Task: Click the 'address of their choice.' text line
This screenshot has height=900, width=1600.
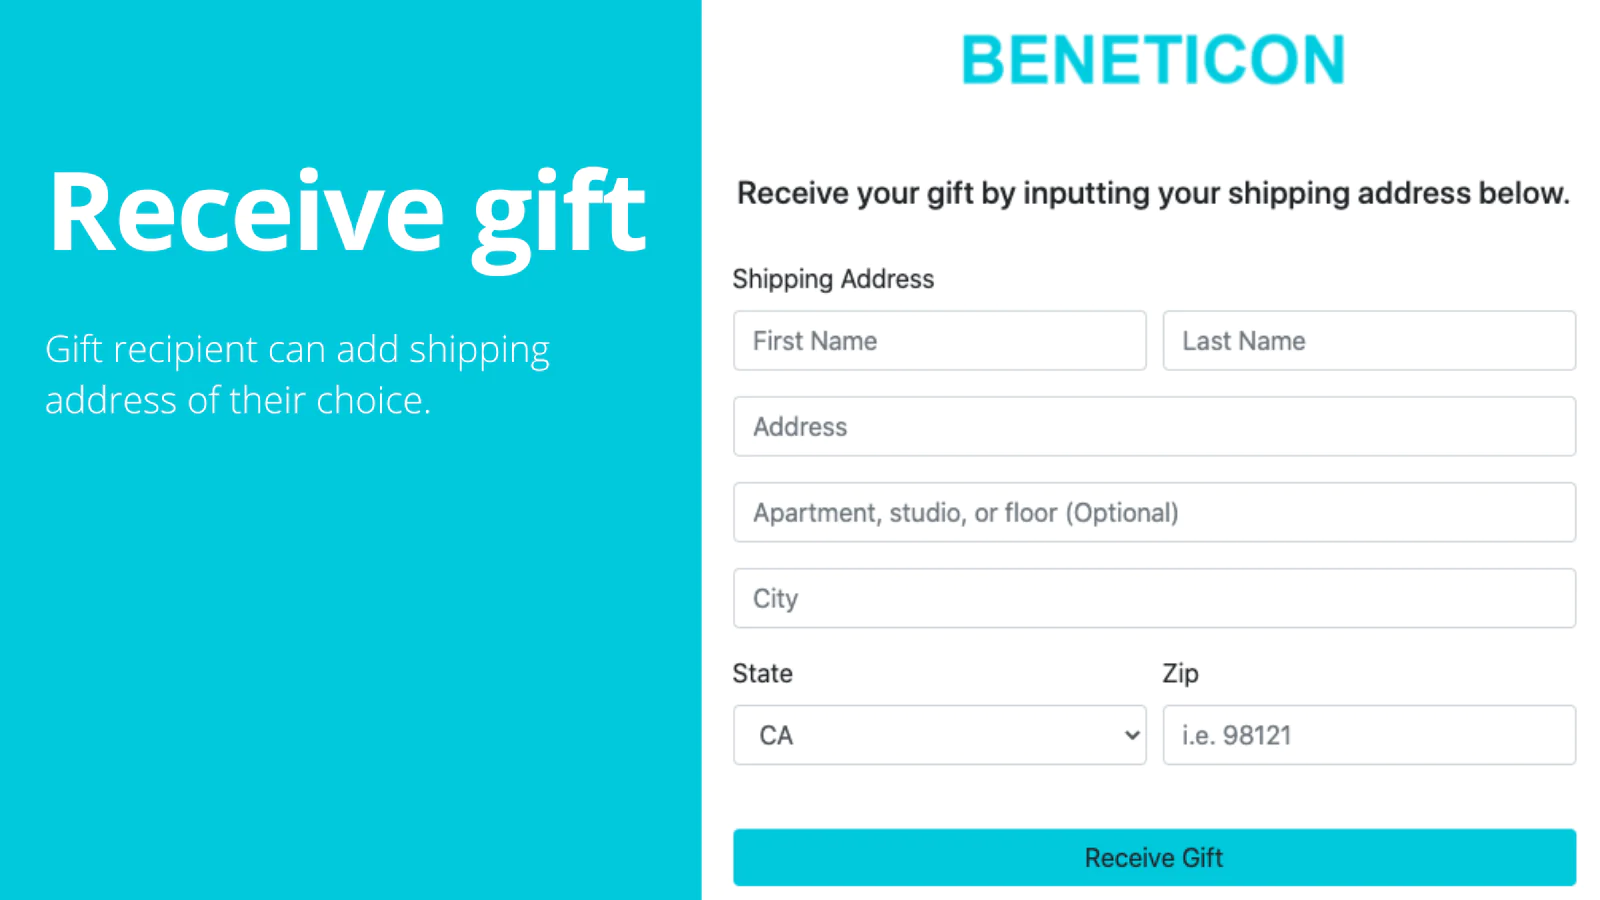Action: [238, 401]
